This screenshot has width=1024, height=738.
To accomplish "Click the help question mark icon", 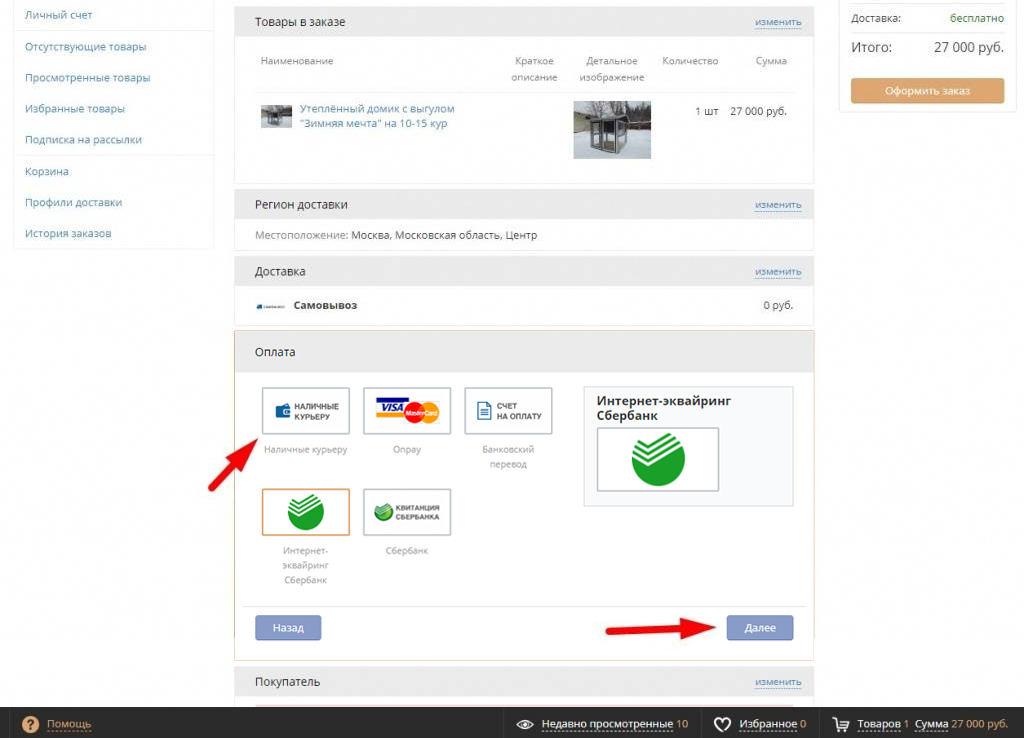I will tap(30, 724).
